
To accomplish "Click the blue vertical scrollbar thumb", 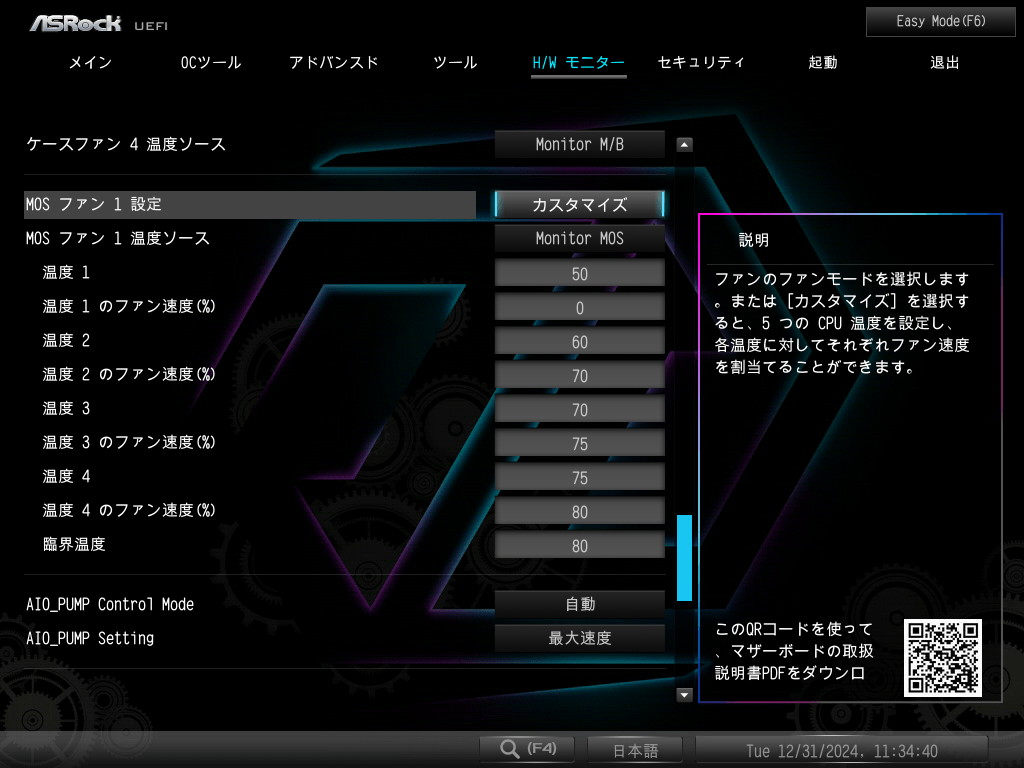I will [x=684, y=558].
